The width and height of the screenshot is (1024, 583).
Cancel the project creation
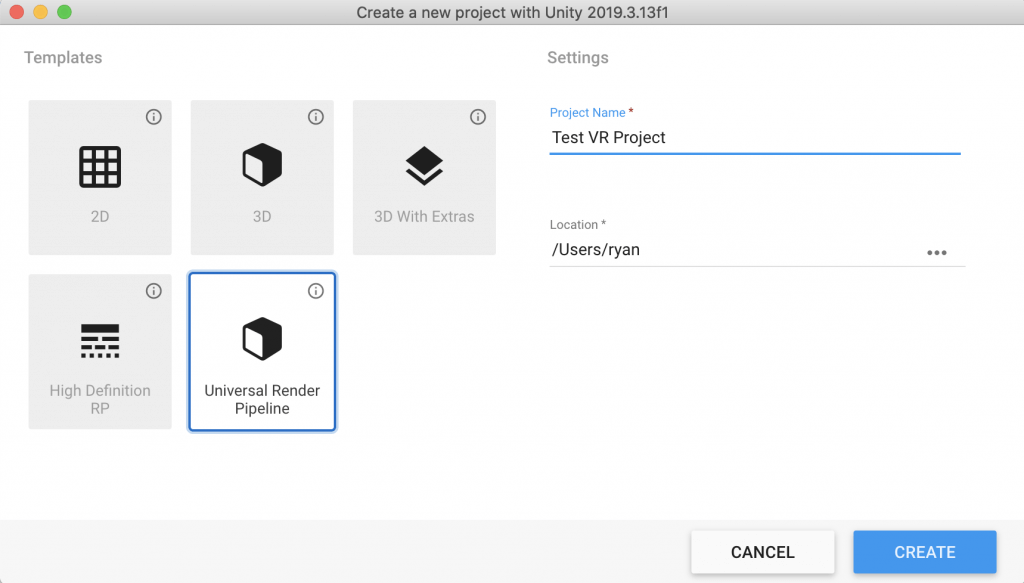pyautogui.click(x=762, y=551)
